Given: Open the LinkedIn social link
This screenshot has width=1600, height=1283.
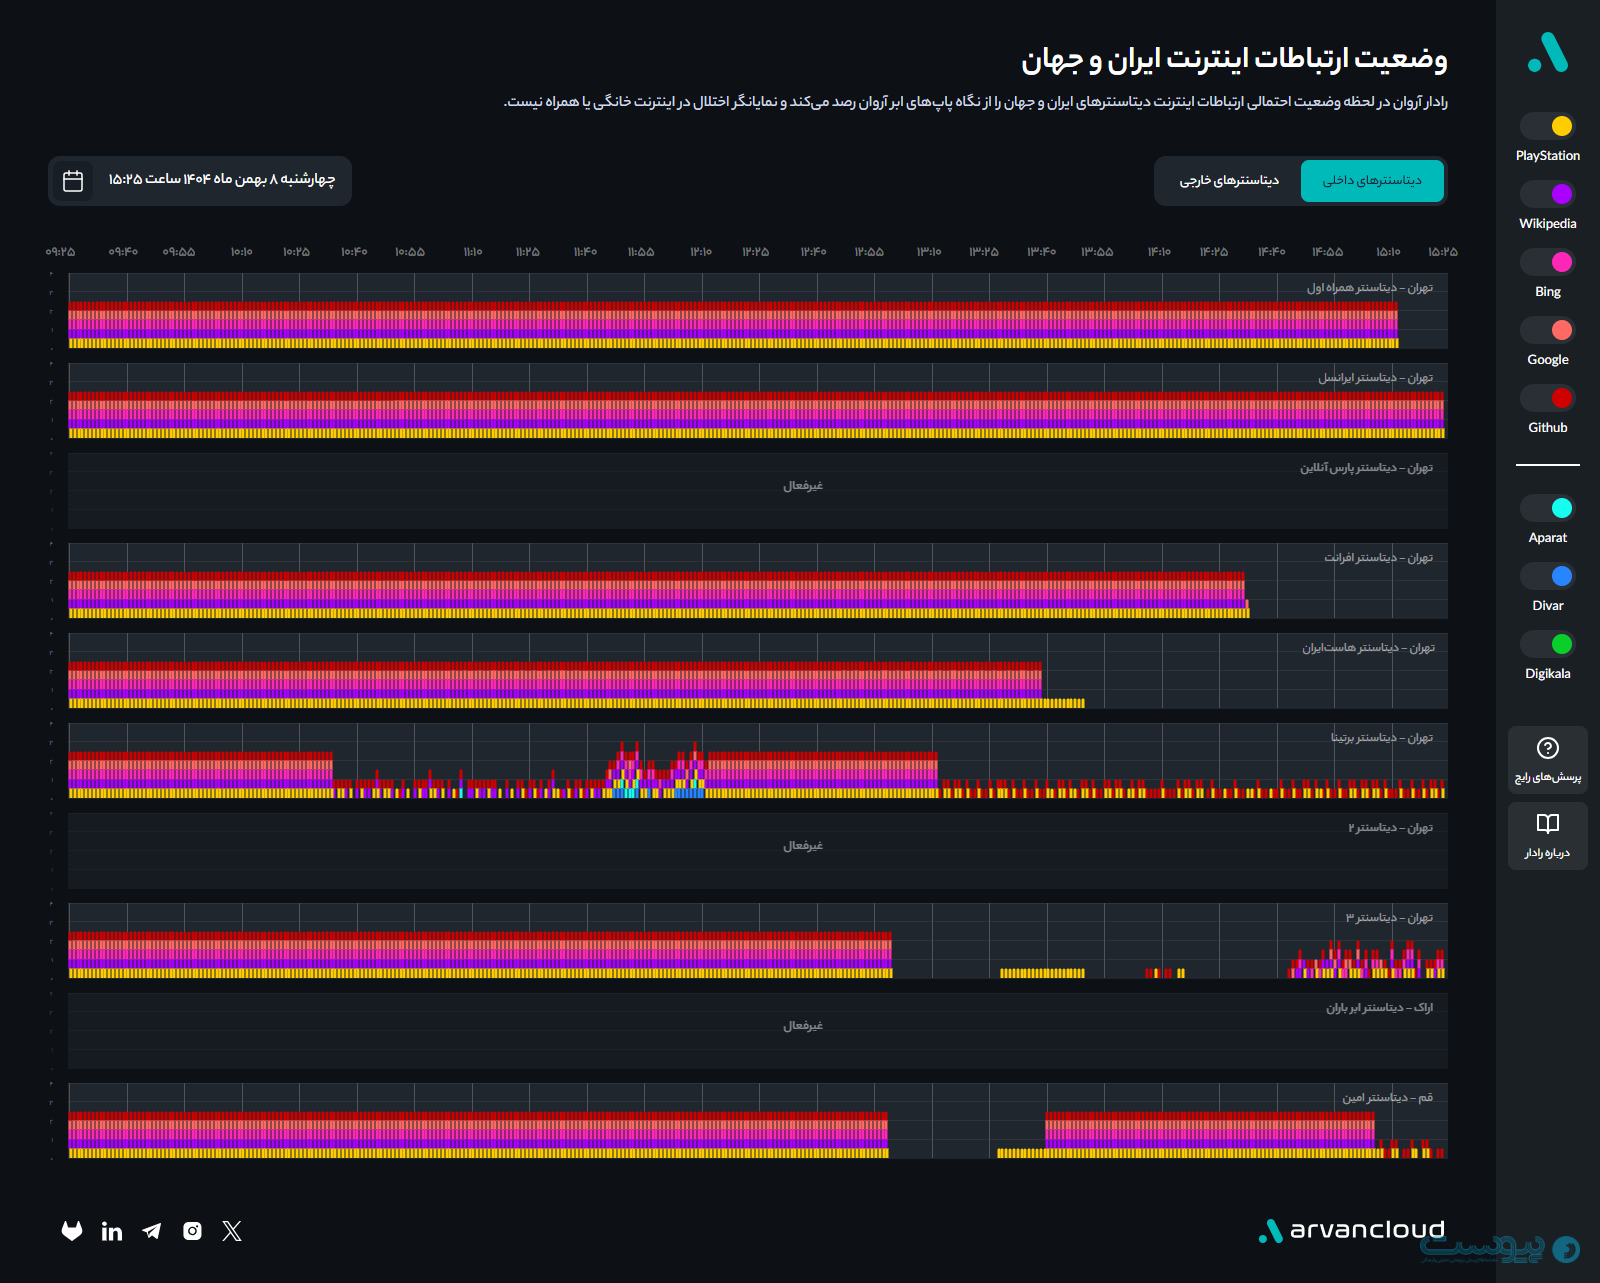Looking at the screenshot, I should 112,1231.
